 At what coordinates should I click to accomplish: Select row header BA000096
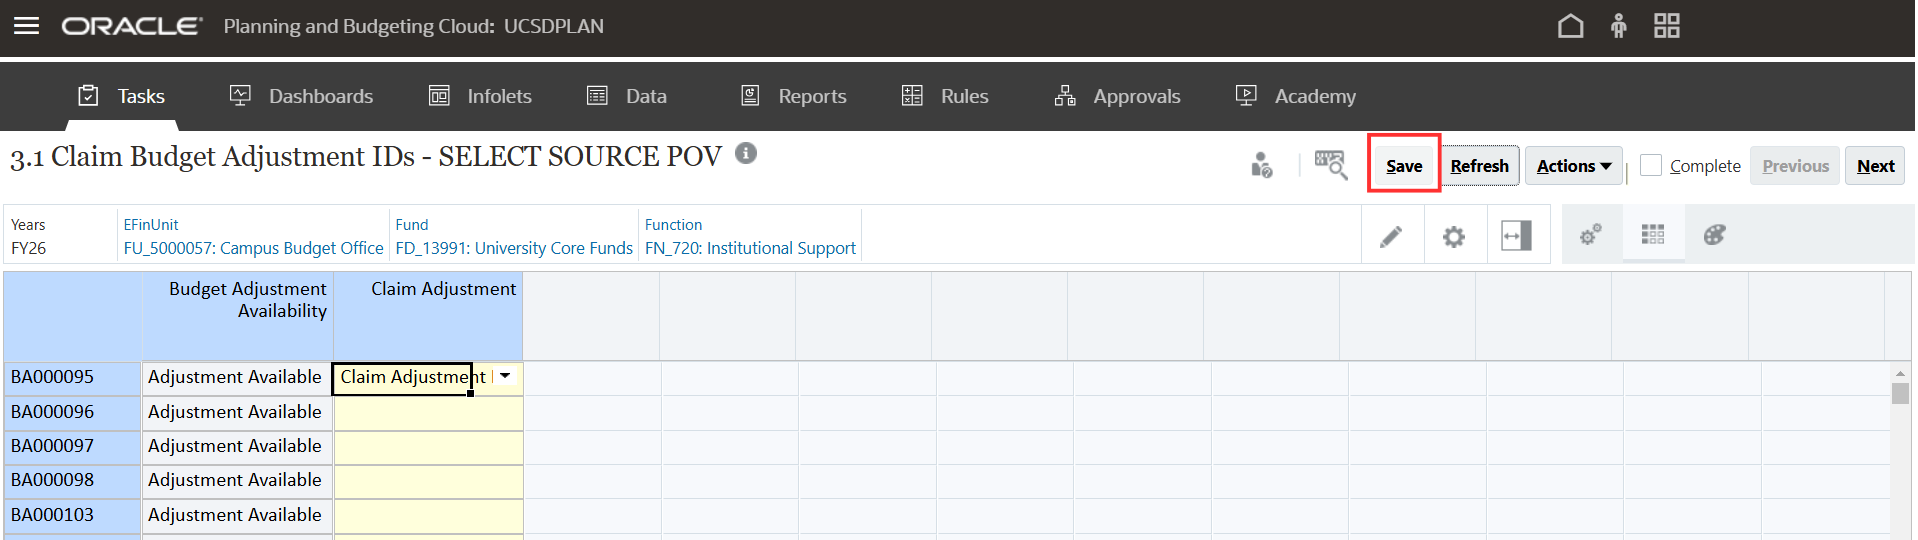click(x=72, y=412)
